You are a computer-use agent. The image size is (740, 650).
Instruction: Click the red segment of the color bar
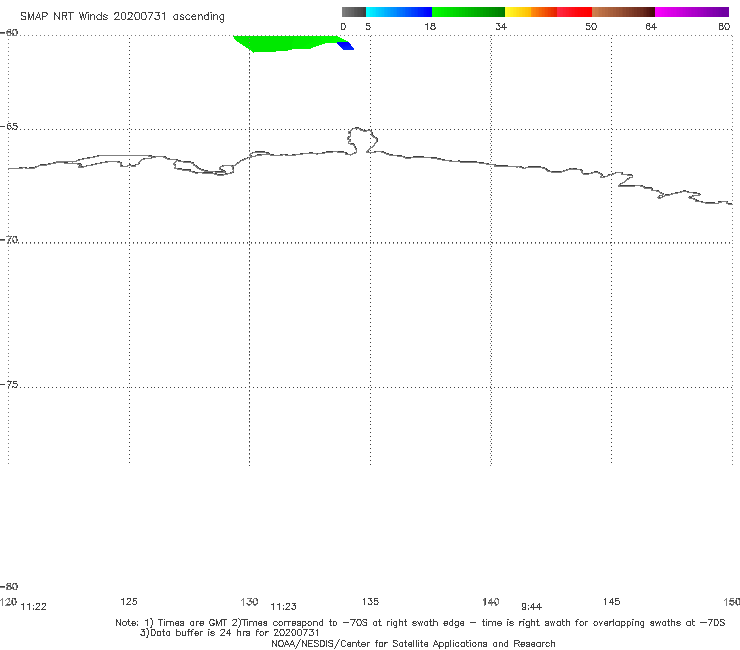[574, 12]
